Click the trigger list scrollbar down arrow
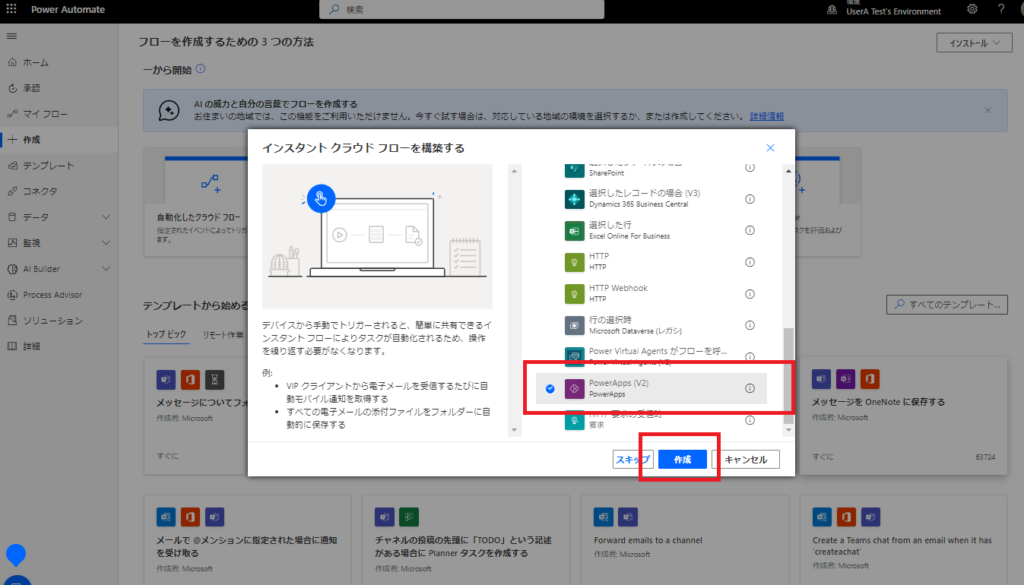The width and height of the screenshot is (1024, 585). [x=788, y=430]
